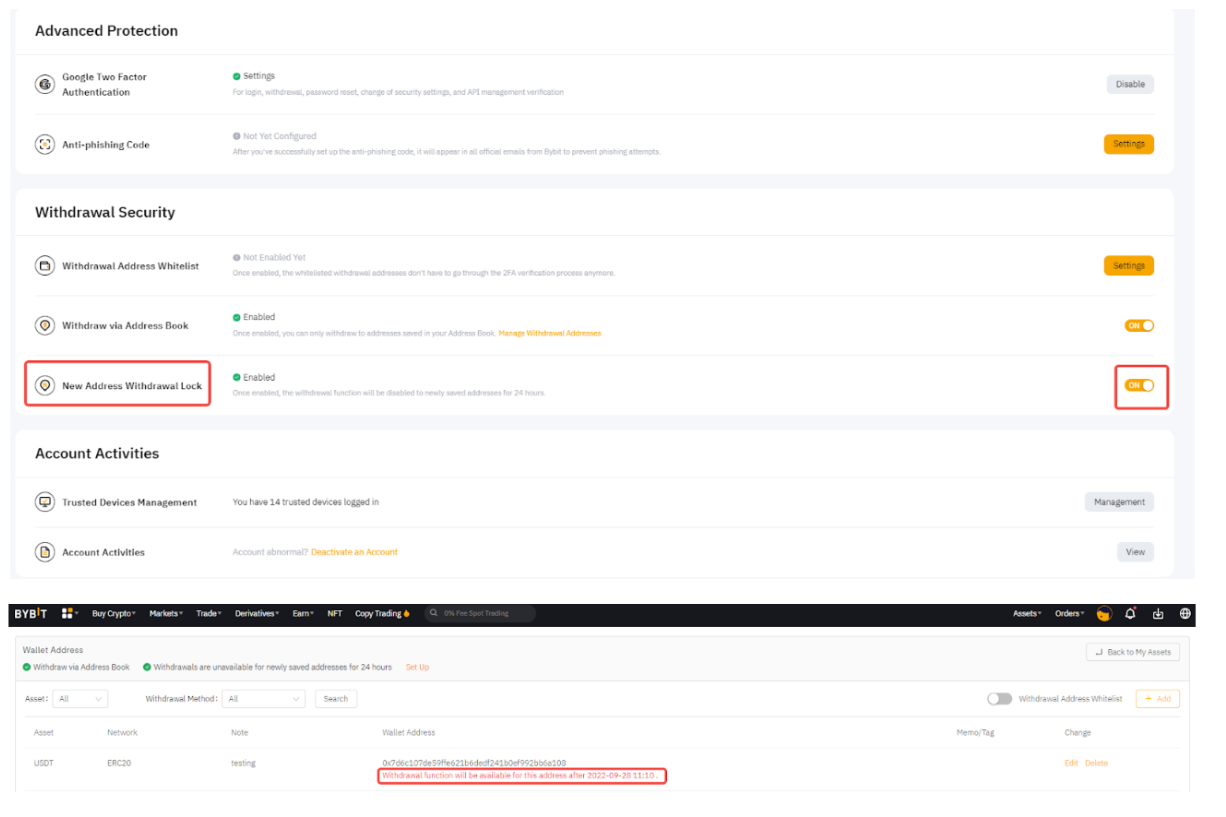
Task: Expand the Derivatives menu
Action: click(x=258, y=614)
